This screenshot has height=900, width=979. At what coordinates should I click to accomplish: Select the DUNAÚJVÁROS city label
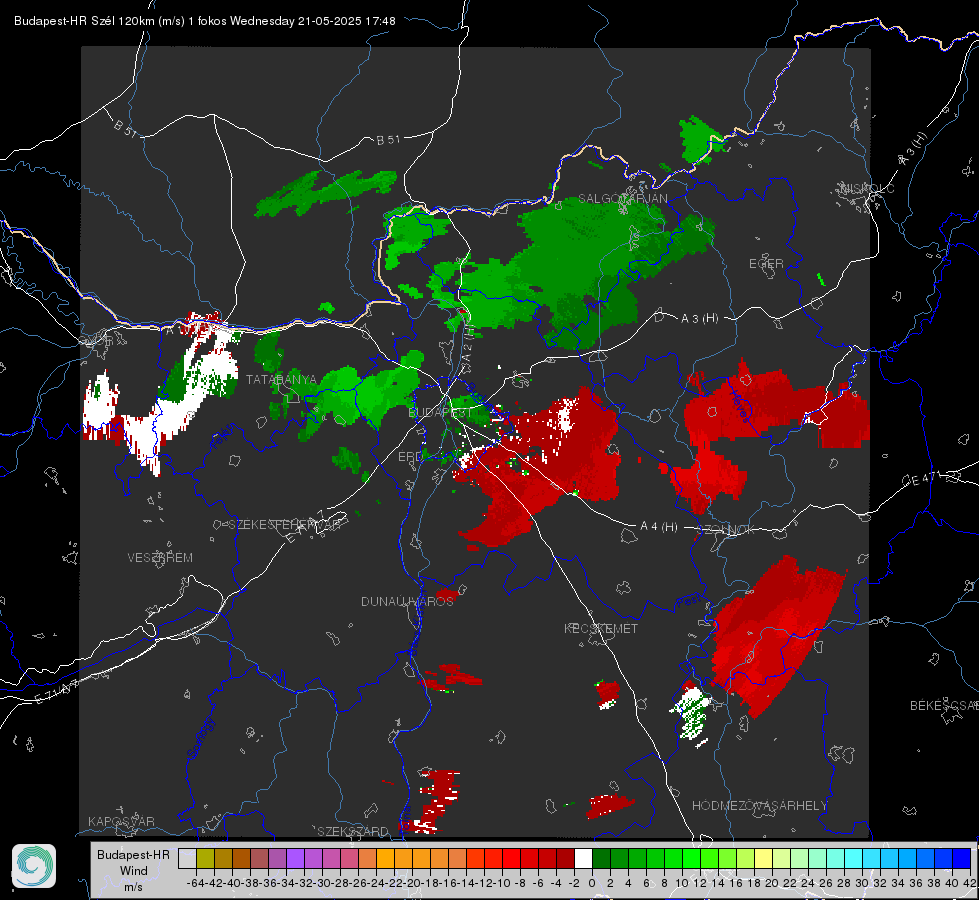point(407,601)
